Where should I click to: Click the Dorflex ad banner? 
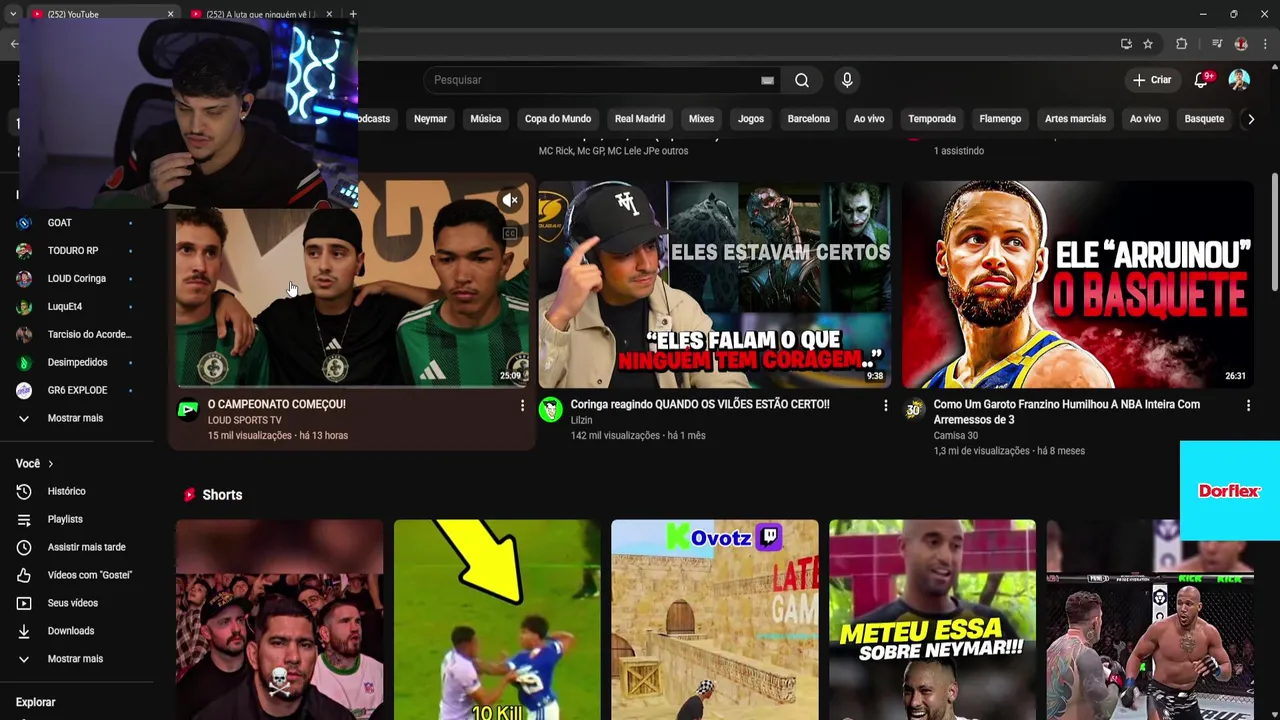pos(1230,491)
